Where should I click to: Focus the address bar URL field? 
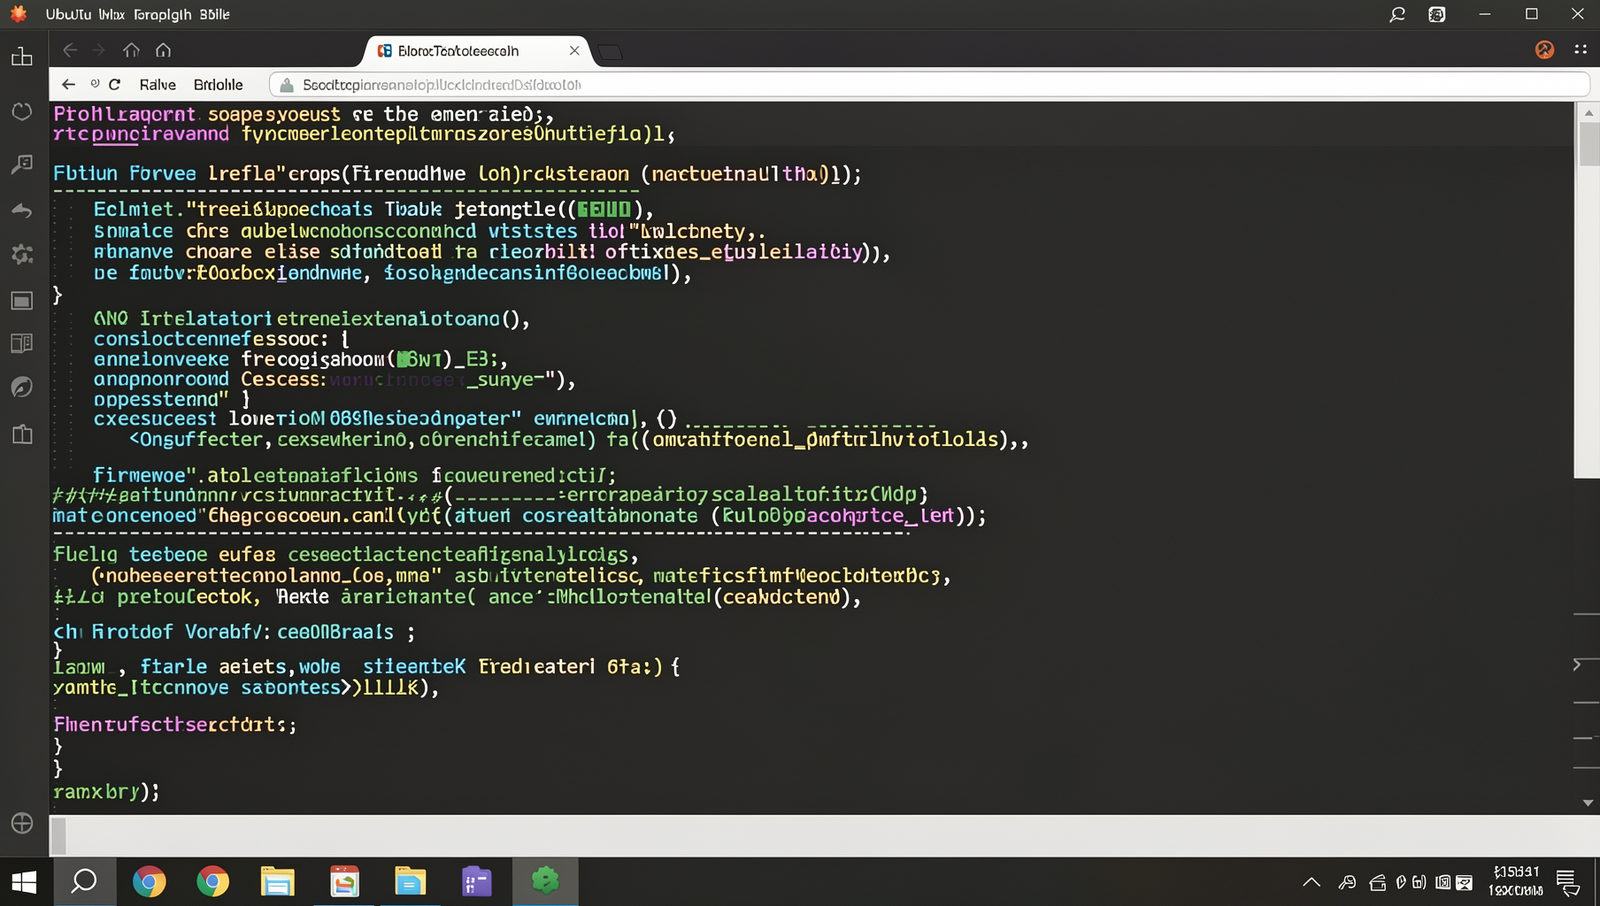tap(930, 85)
